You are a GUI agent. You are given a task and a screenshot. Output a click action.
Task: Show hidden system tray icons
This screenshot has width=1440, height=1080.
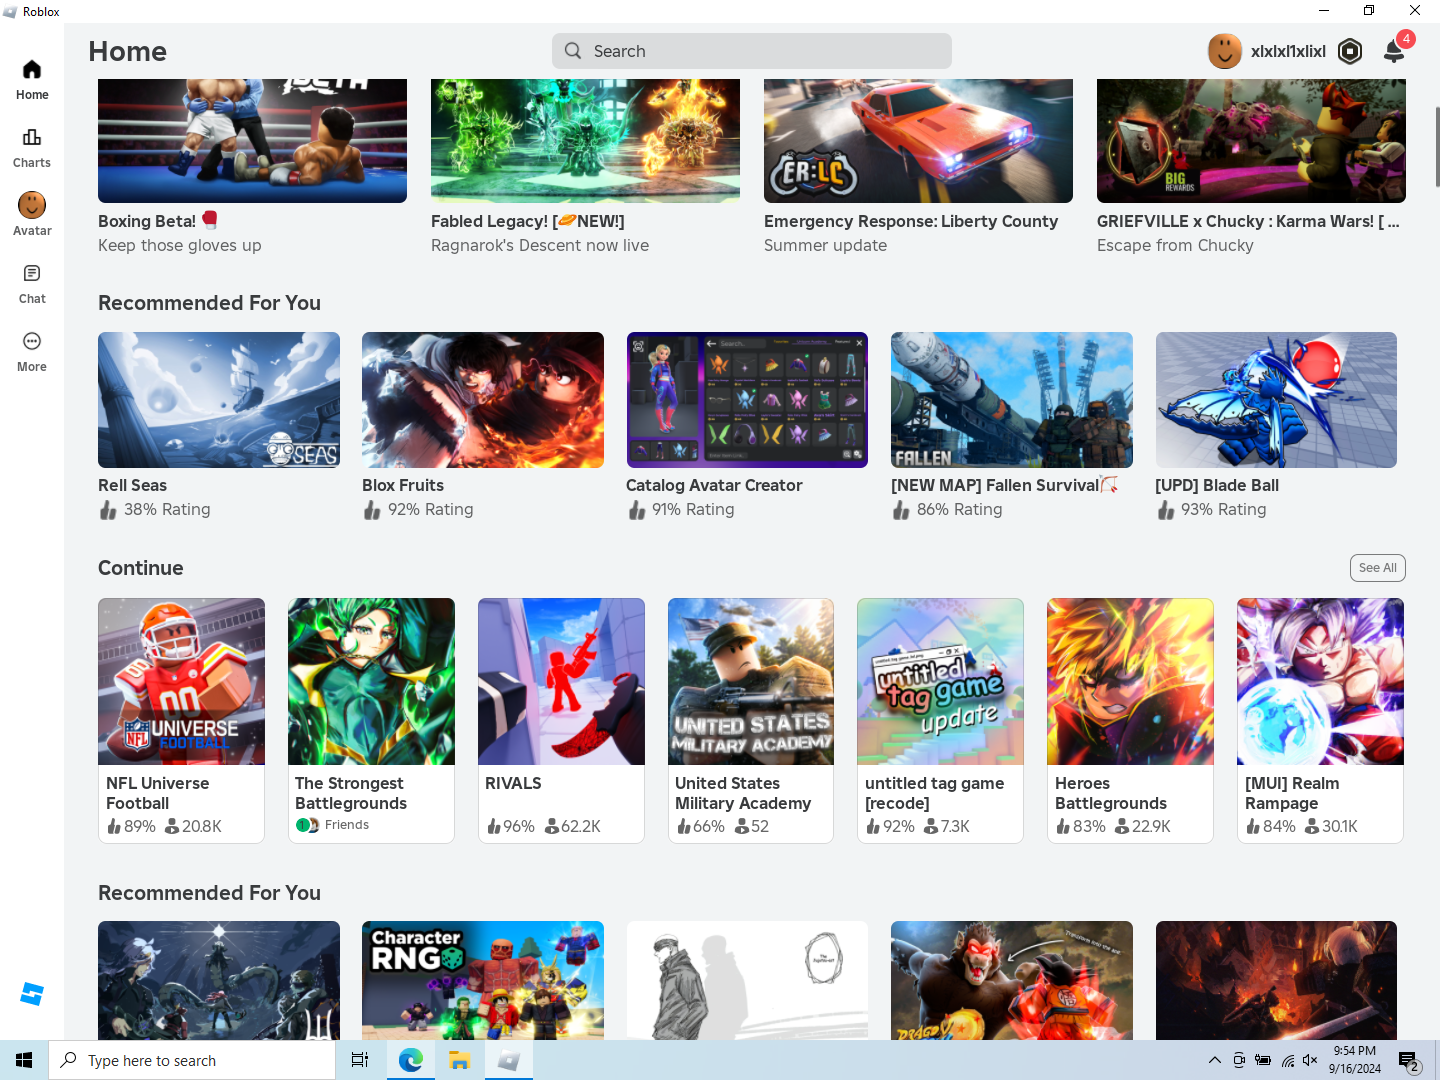1214,1060
